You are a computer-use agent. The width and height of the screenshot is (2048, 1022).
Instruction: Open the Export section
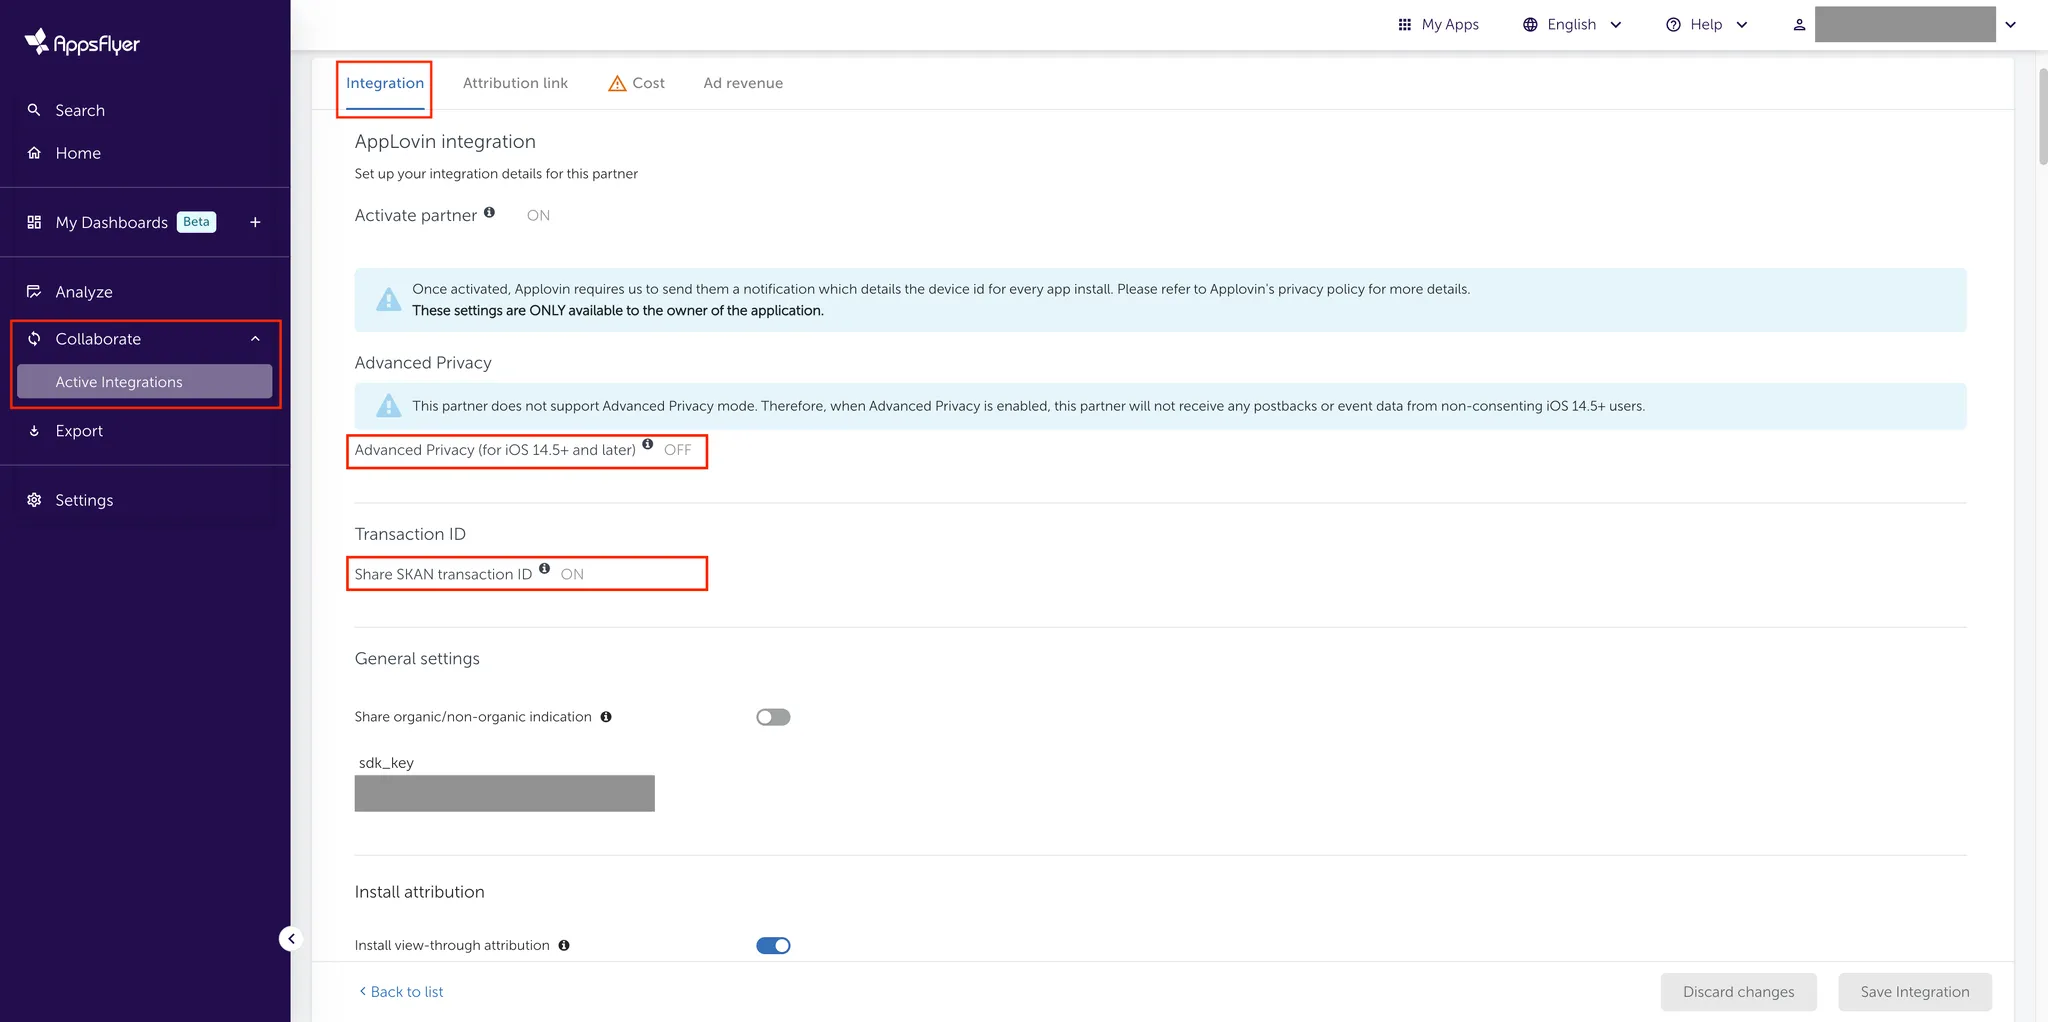(79, 431)
